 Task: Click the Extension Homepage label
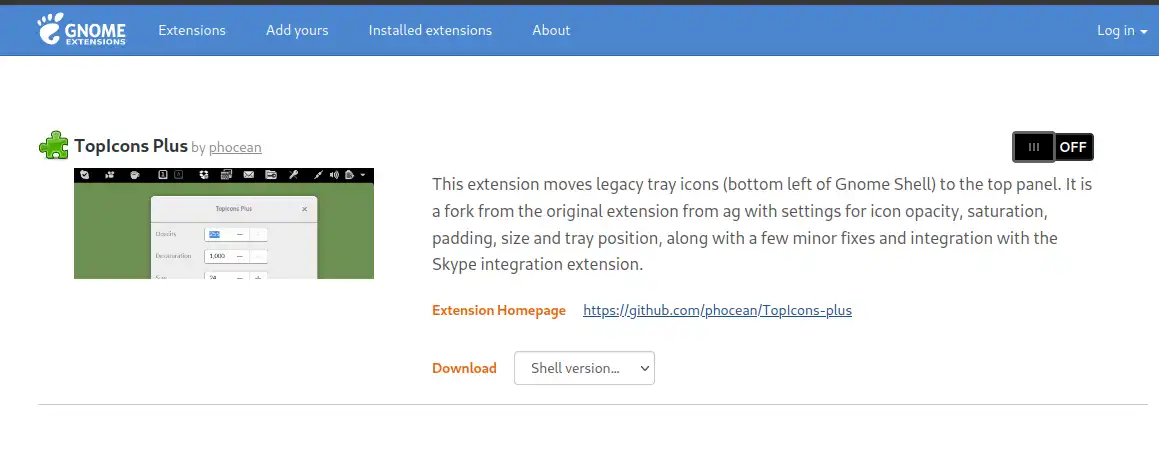pyautogui.click(x=499, y=310)
